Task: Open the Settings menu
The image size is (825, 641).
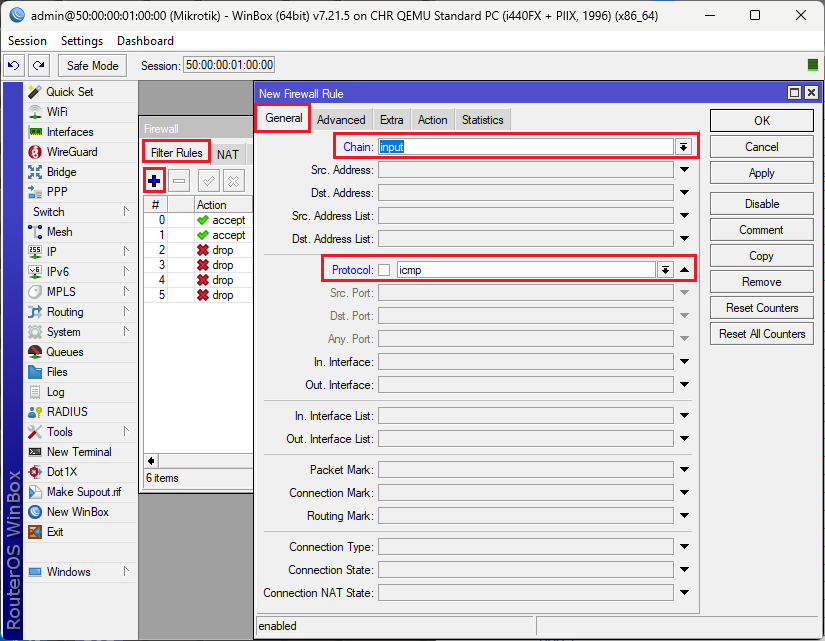Action: click(82, 41)
